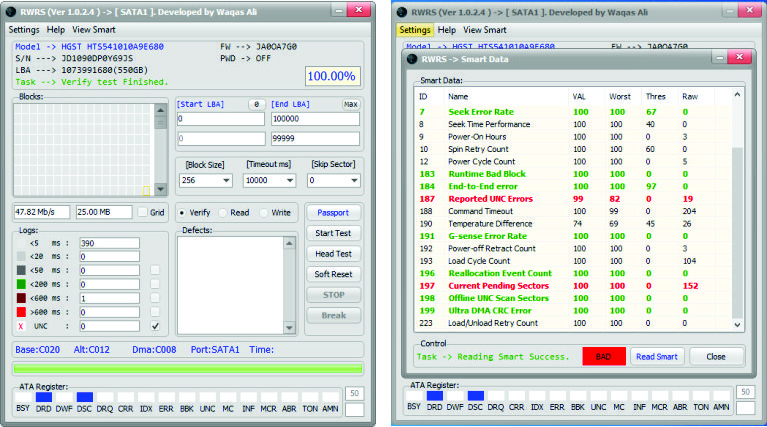Click the UNC register indicator in left window
767x427 pixels.
point(207,397)
